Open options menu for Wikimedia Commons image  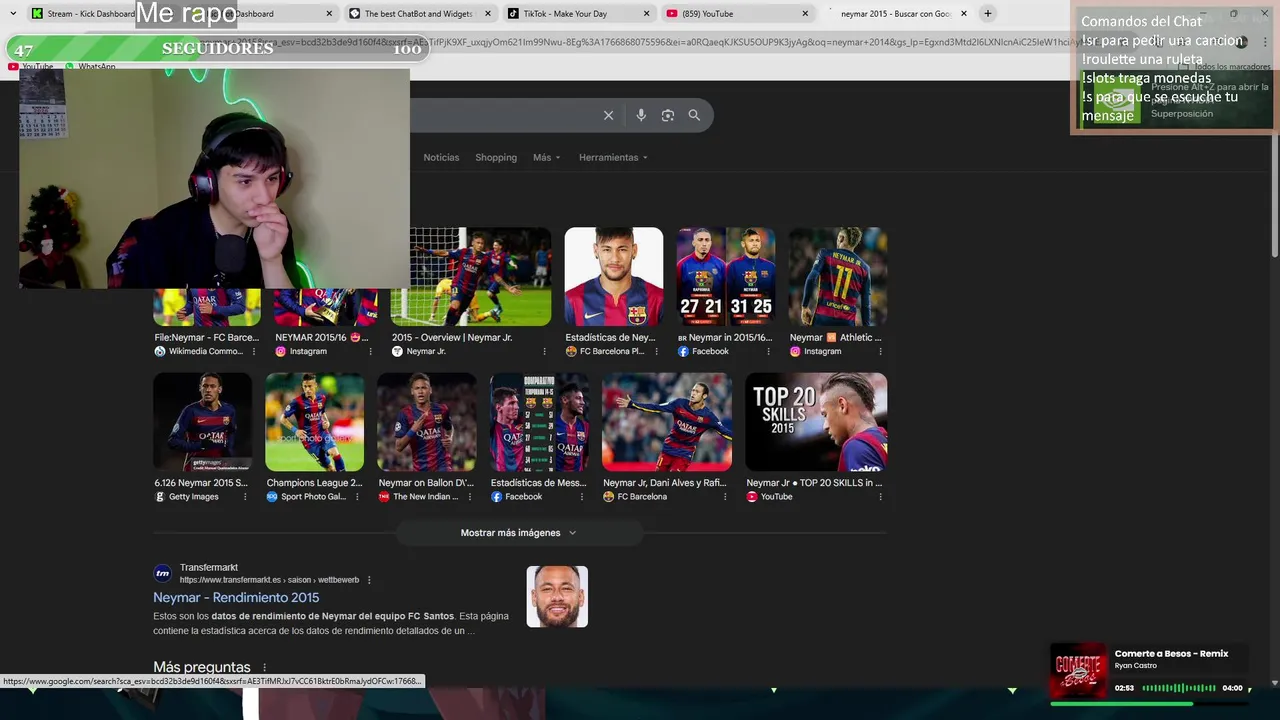[253, 352]
